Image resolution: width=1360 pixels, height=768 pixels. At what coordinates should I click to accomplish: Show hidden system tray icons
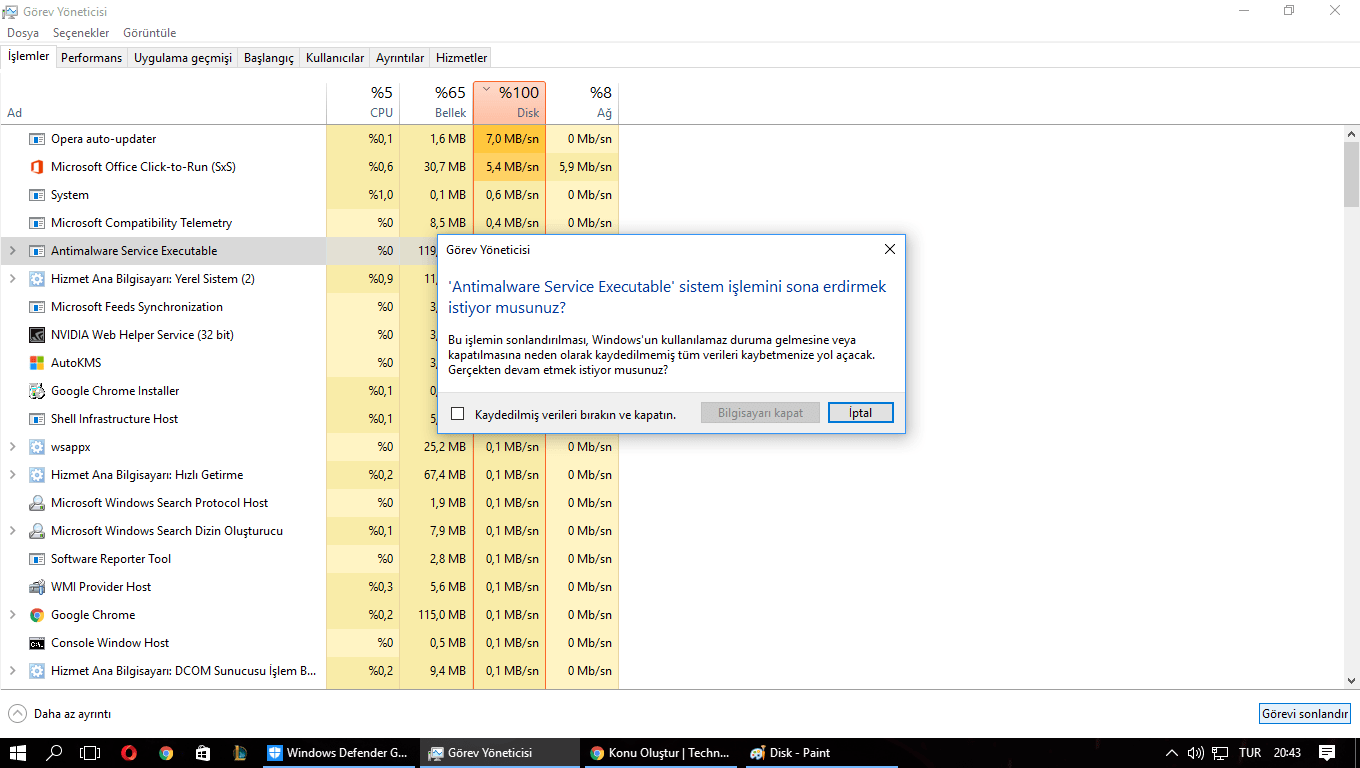pyautogui.click(x=1172, y=753)
